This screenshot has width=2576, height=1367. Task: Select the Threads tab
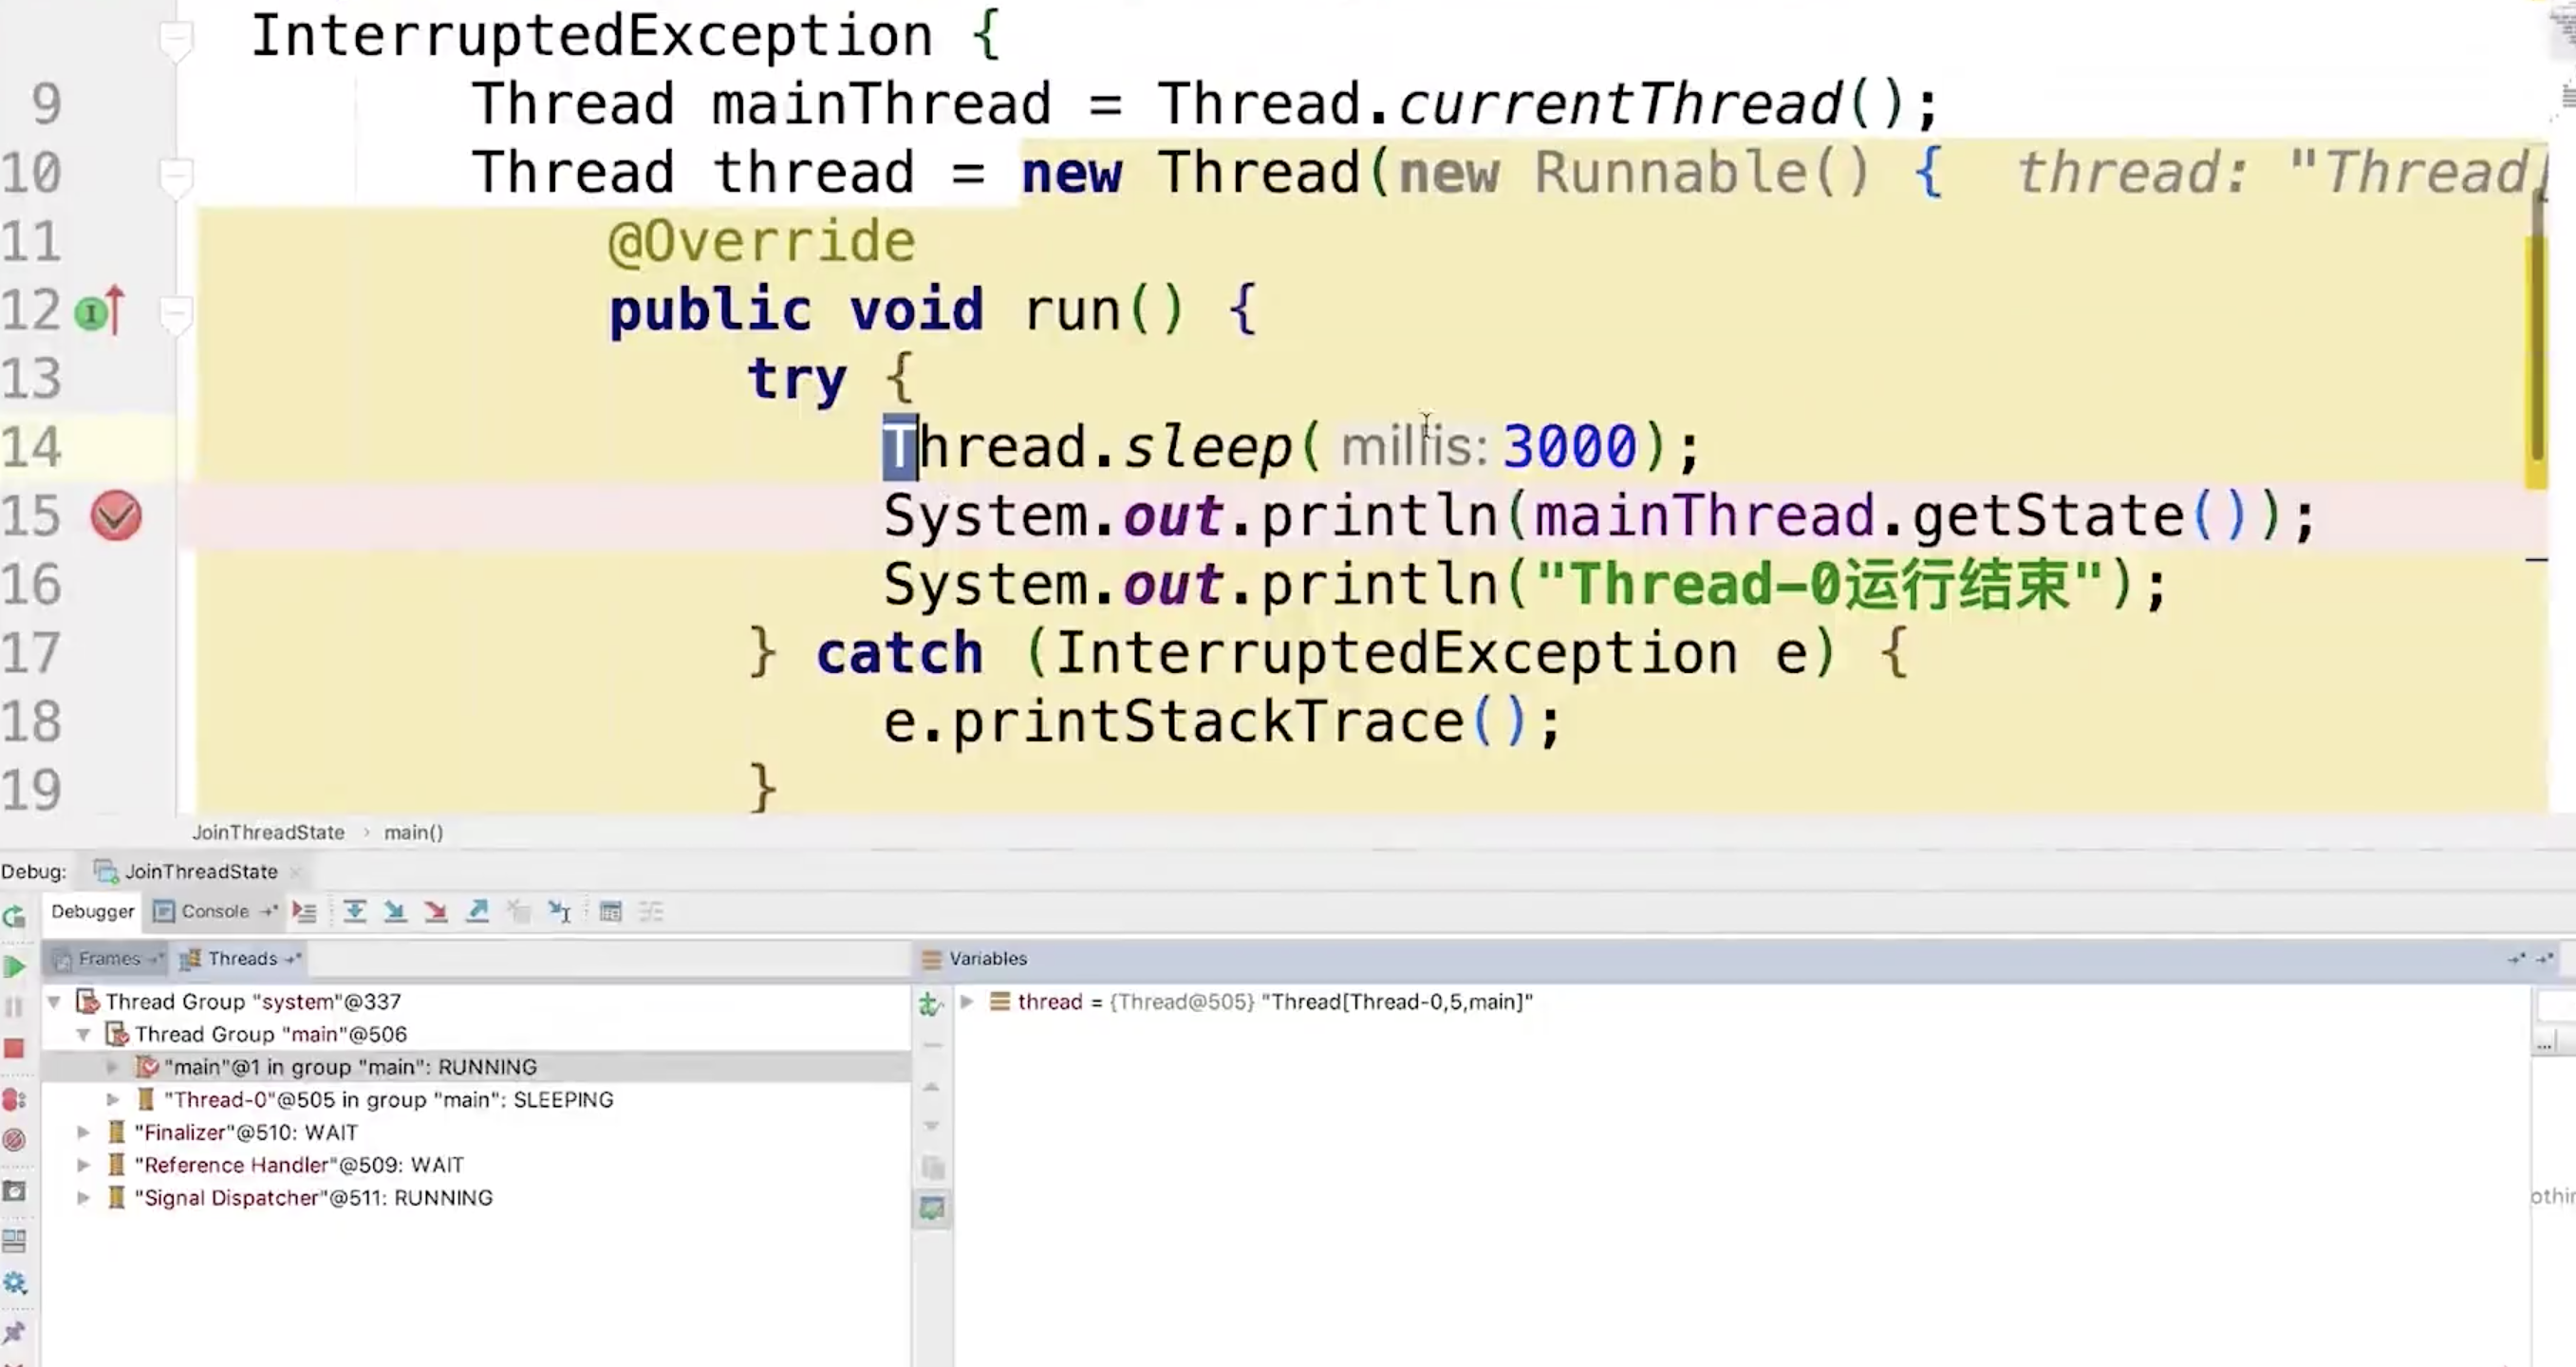(x=241, y=958)
